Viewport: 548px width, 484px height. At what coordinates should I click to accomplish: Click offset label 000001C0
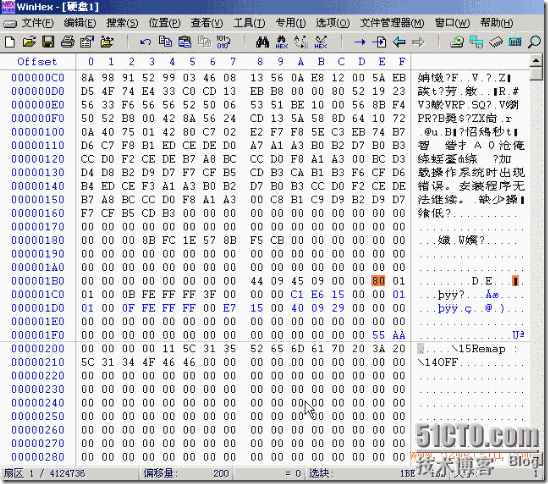[38, 294]
